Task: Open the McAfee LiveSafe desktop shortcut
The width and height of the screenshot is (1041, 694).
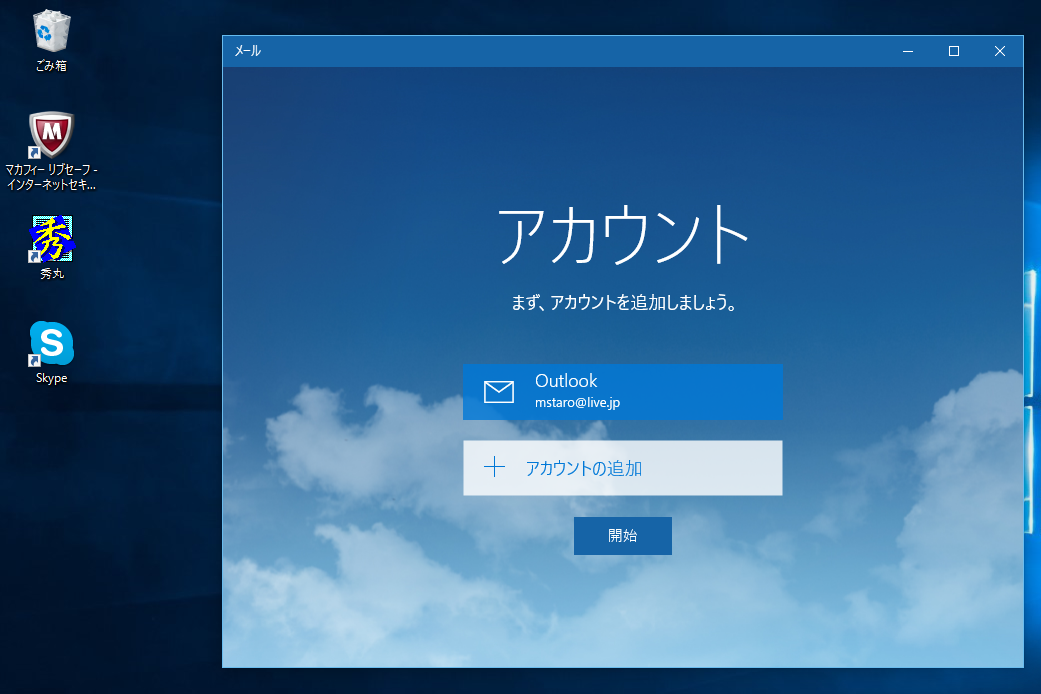Action: pyautogui.click(x=51, y=151)
